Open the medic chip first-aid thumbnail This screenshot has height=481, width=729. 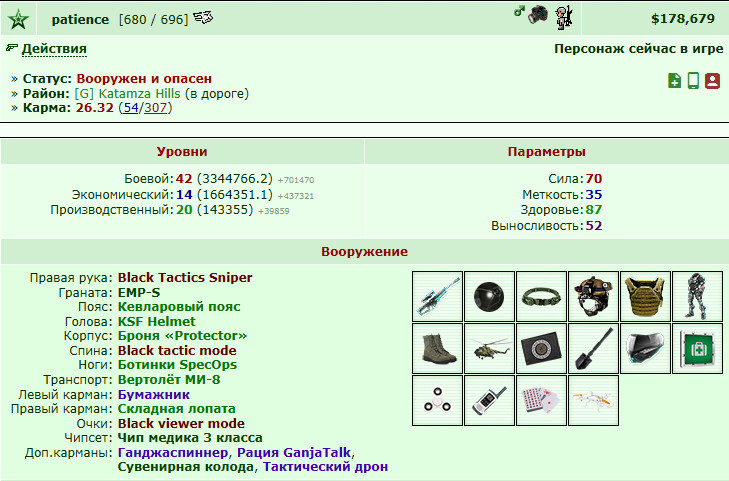[x=697, y=349]
